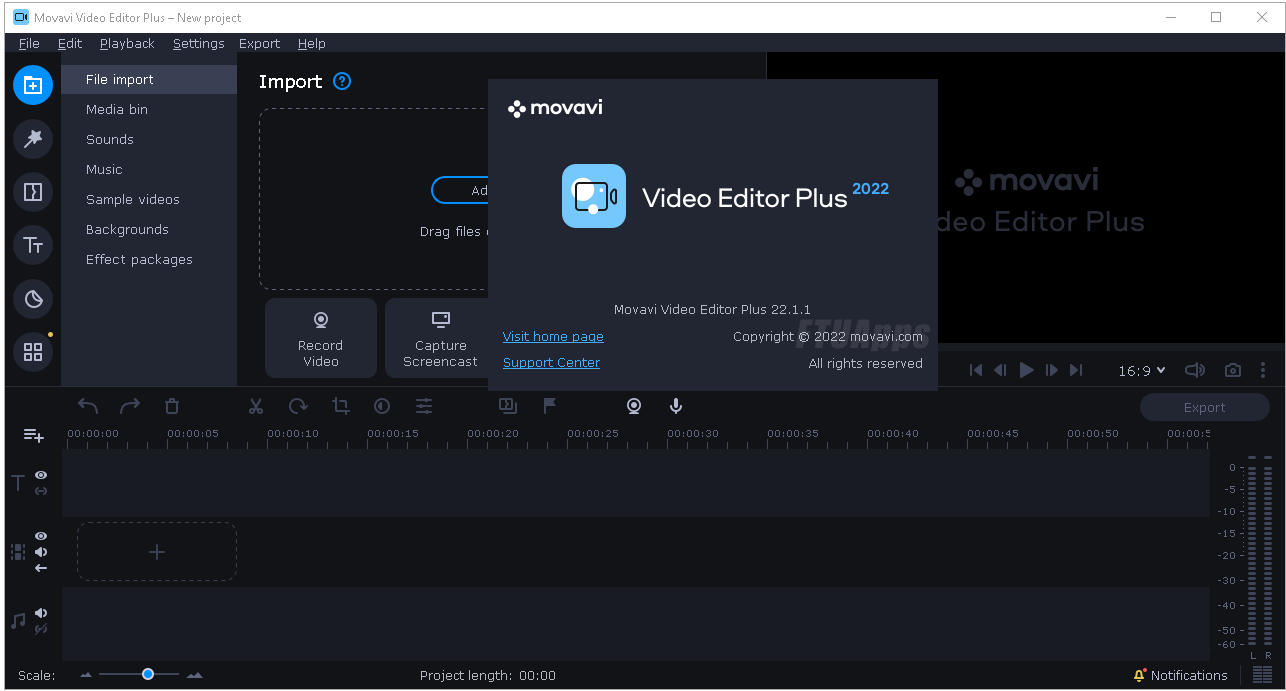
Task: Mute the audio track speaker
Action: [x=41, y=613]
